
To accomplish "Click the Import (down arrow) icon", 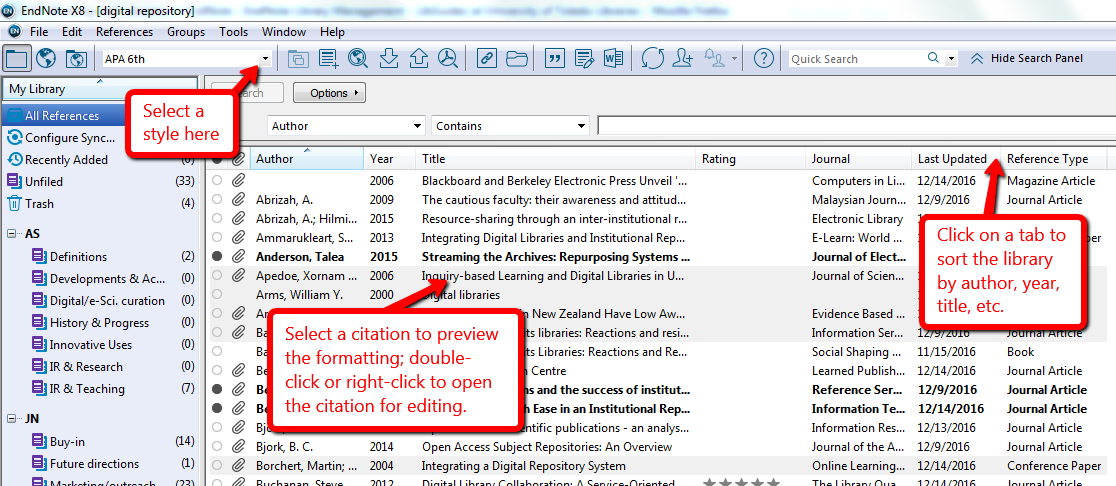I will click(x=389, y=58).
